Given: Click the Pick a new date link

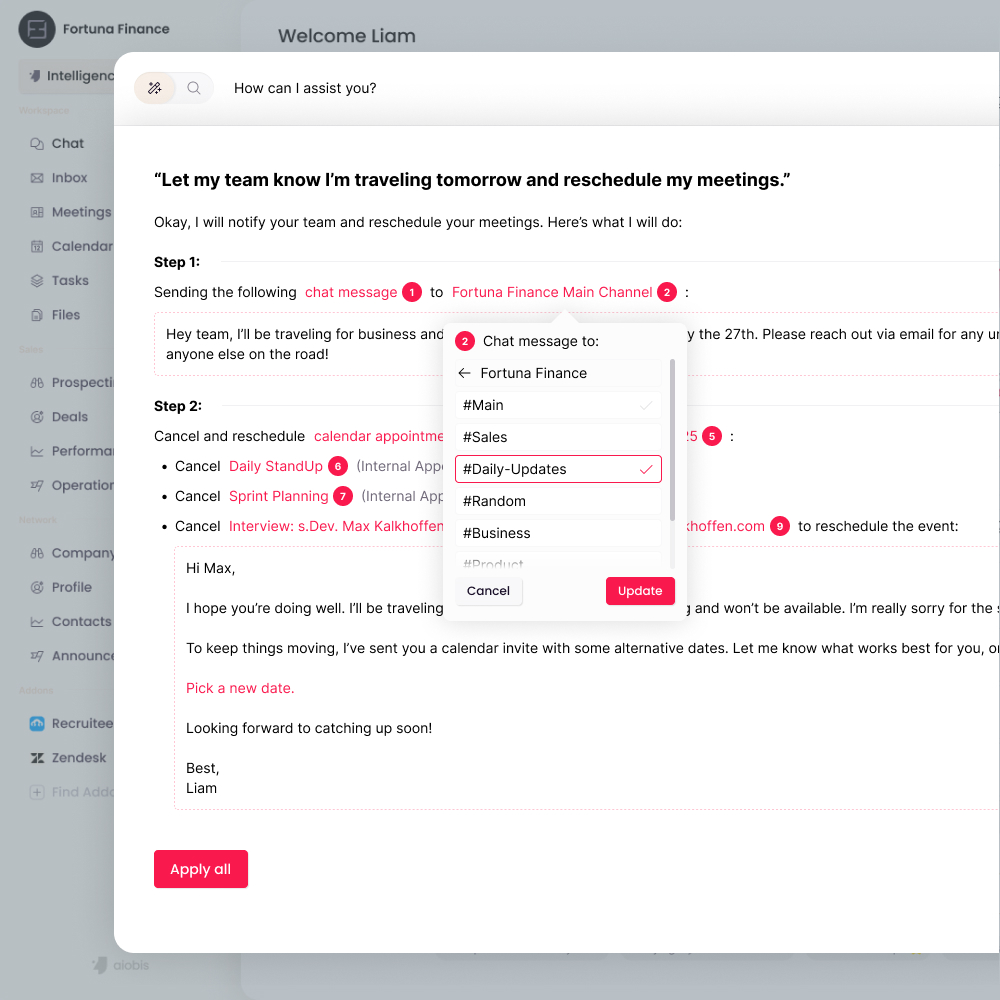Looking at the screenshot, I should [240, 688].
